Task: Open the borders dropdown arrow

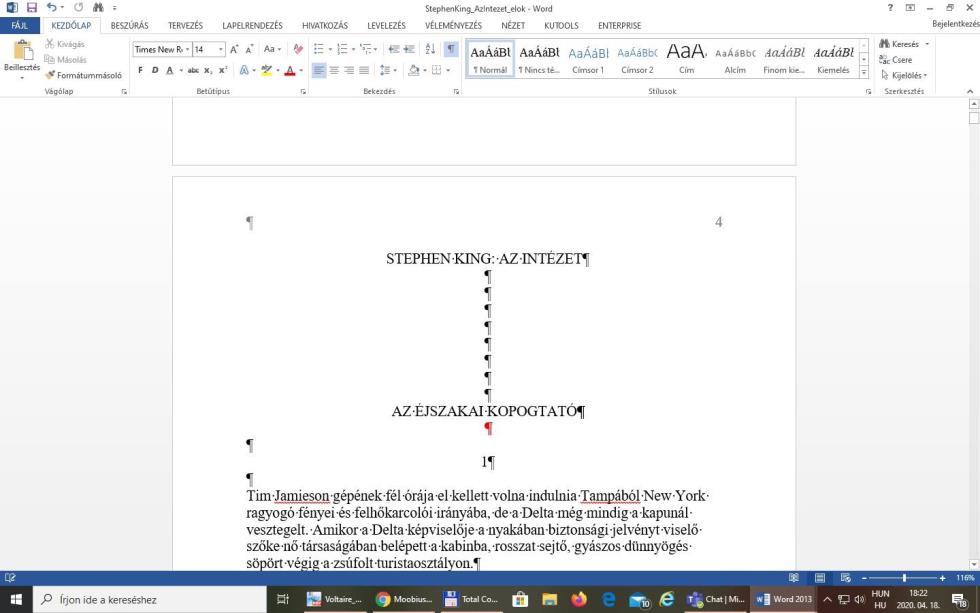Action: click(x=448, y=71)
